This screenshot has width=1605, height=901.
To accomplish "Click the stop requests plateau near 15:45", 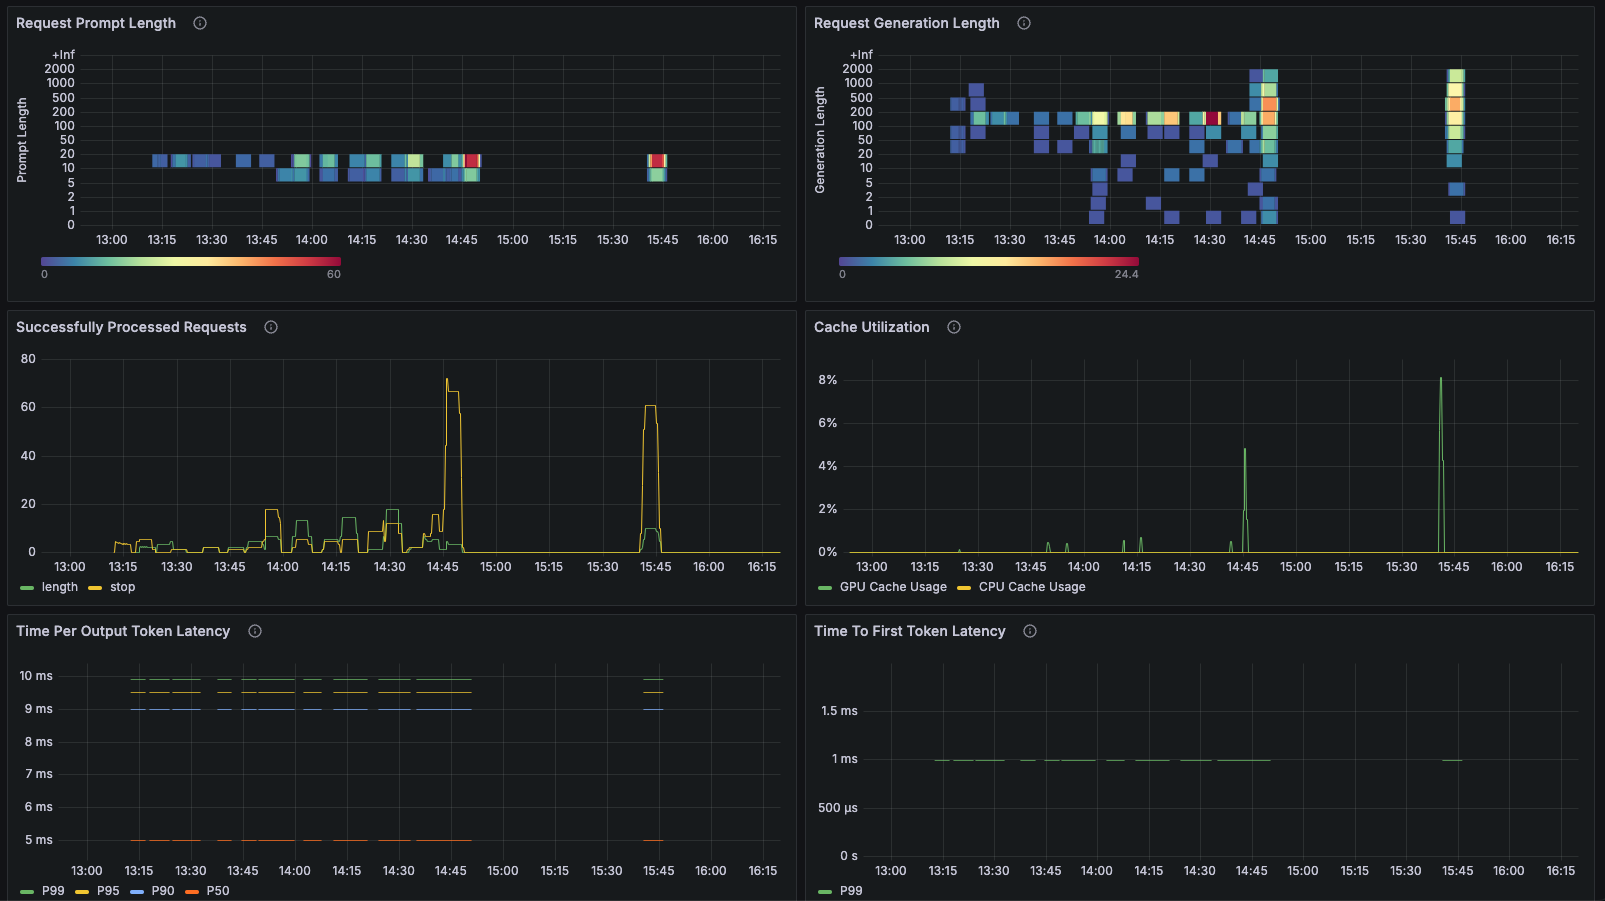I will [x=651, y=406].
